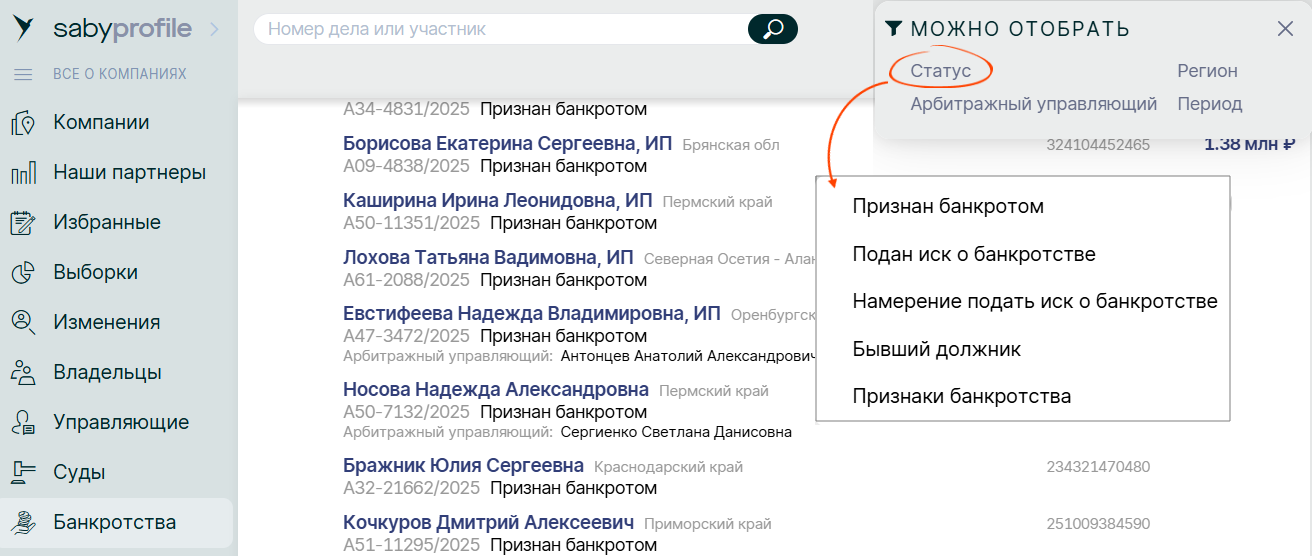Image resolution: width=1312 pixels, height=556 pixels.
Task: Select Признаки банкротства option
Action: pyautogui.click(x=961, y=396)
